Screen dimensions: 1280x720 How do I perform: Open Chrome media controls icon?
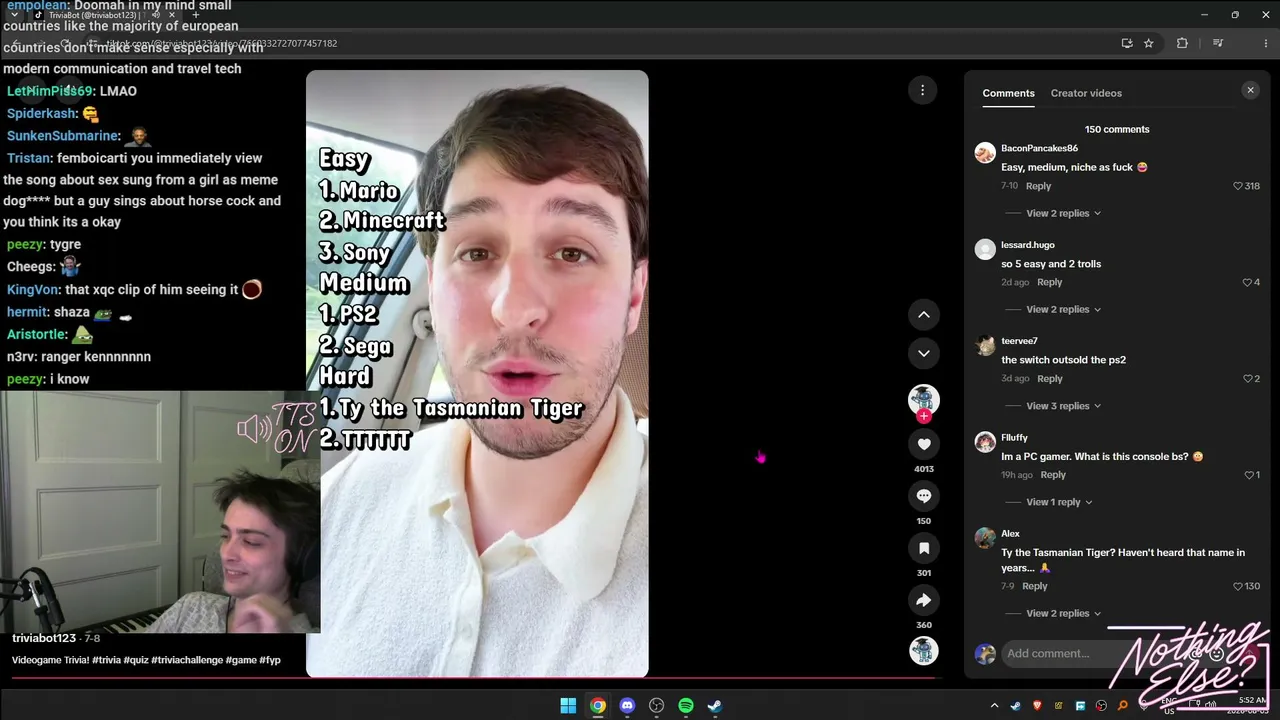pos(1218,43)
